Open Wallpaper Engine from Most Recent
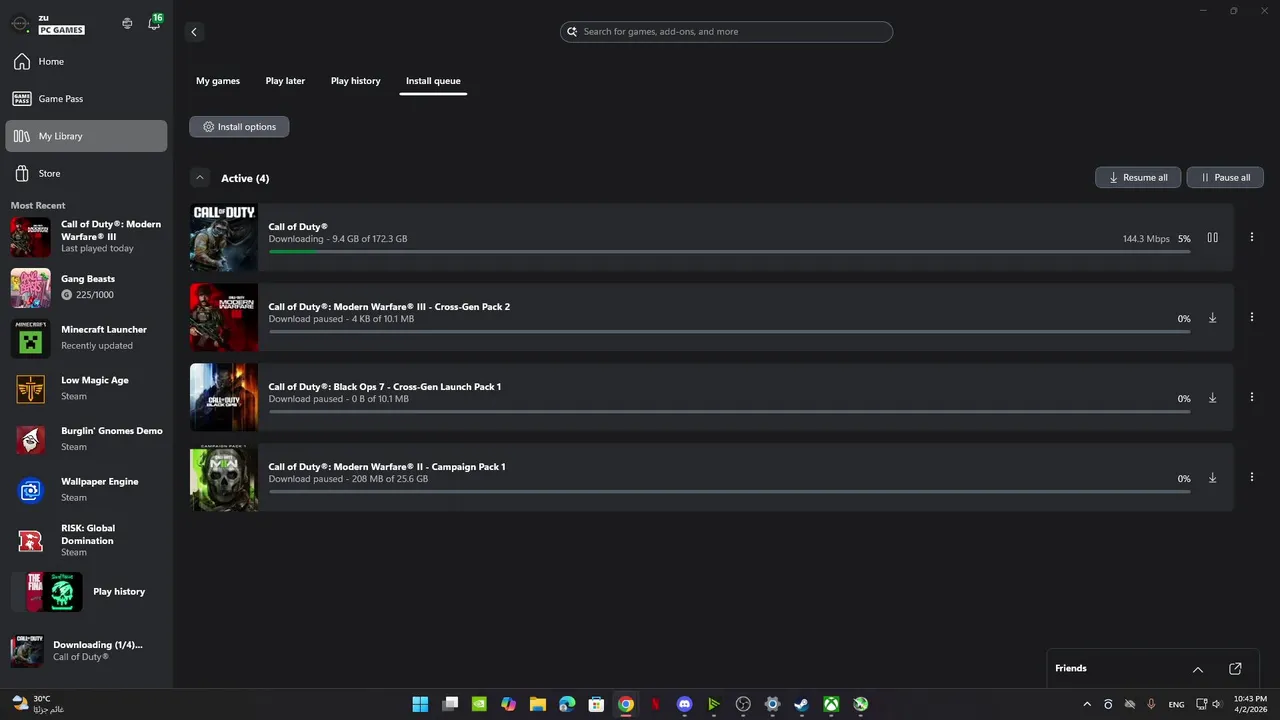 [x=86, y=490]
